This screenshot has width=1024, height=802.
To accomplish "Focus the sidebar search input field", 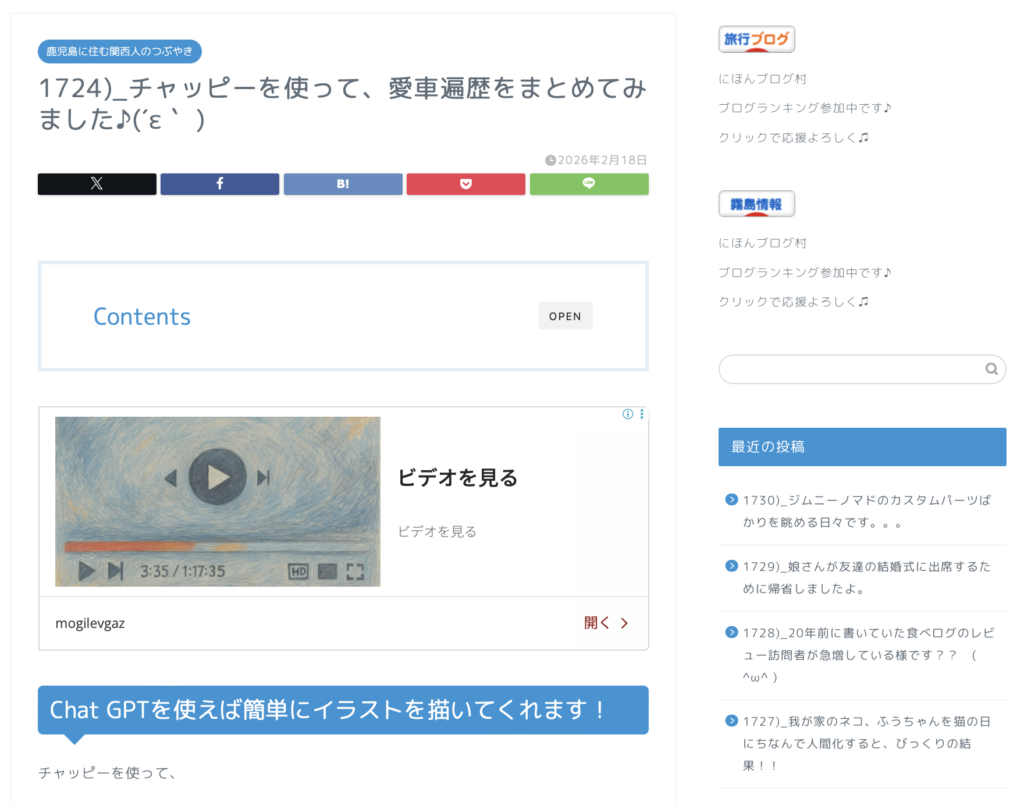I will (850, 369).
